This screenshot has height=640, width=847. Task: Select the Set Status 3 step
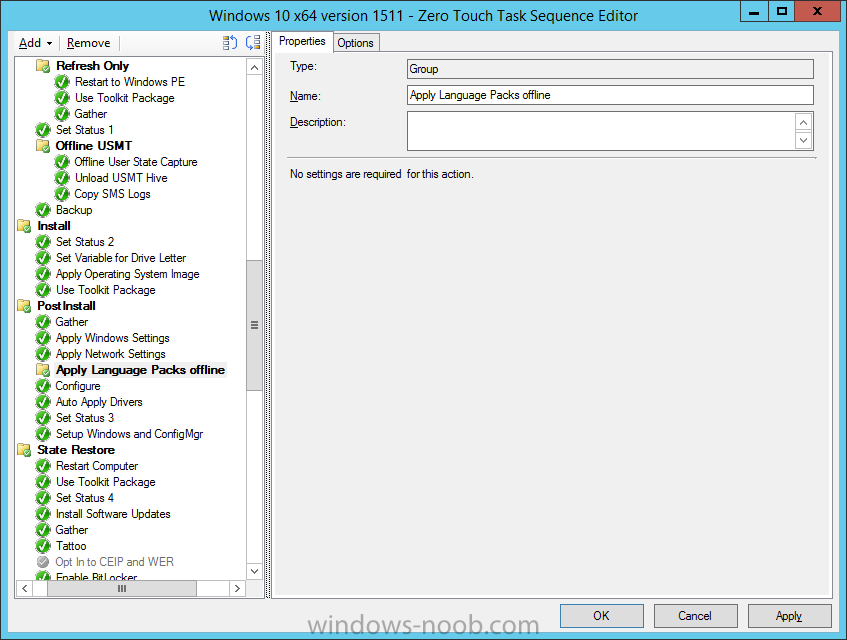click(85, 418)
